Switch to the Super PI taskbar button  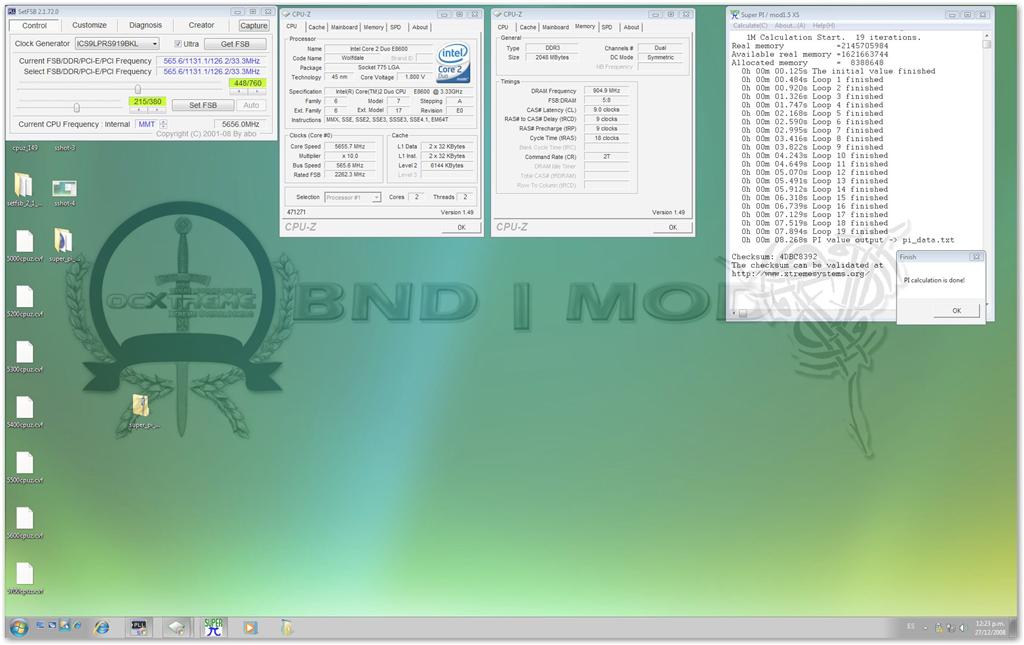[x=214, y=627]
